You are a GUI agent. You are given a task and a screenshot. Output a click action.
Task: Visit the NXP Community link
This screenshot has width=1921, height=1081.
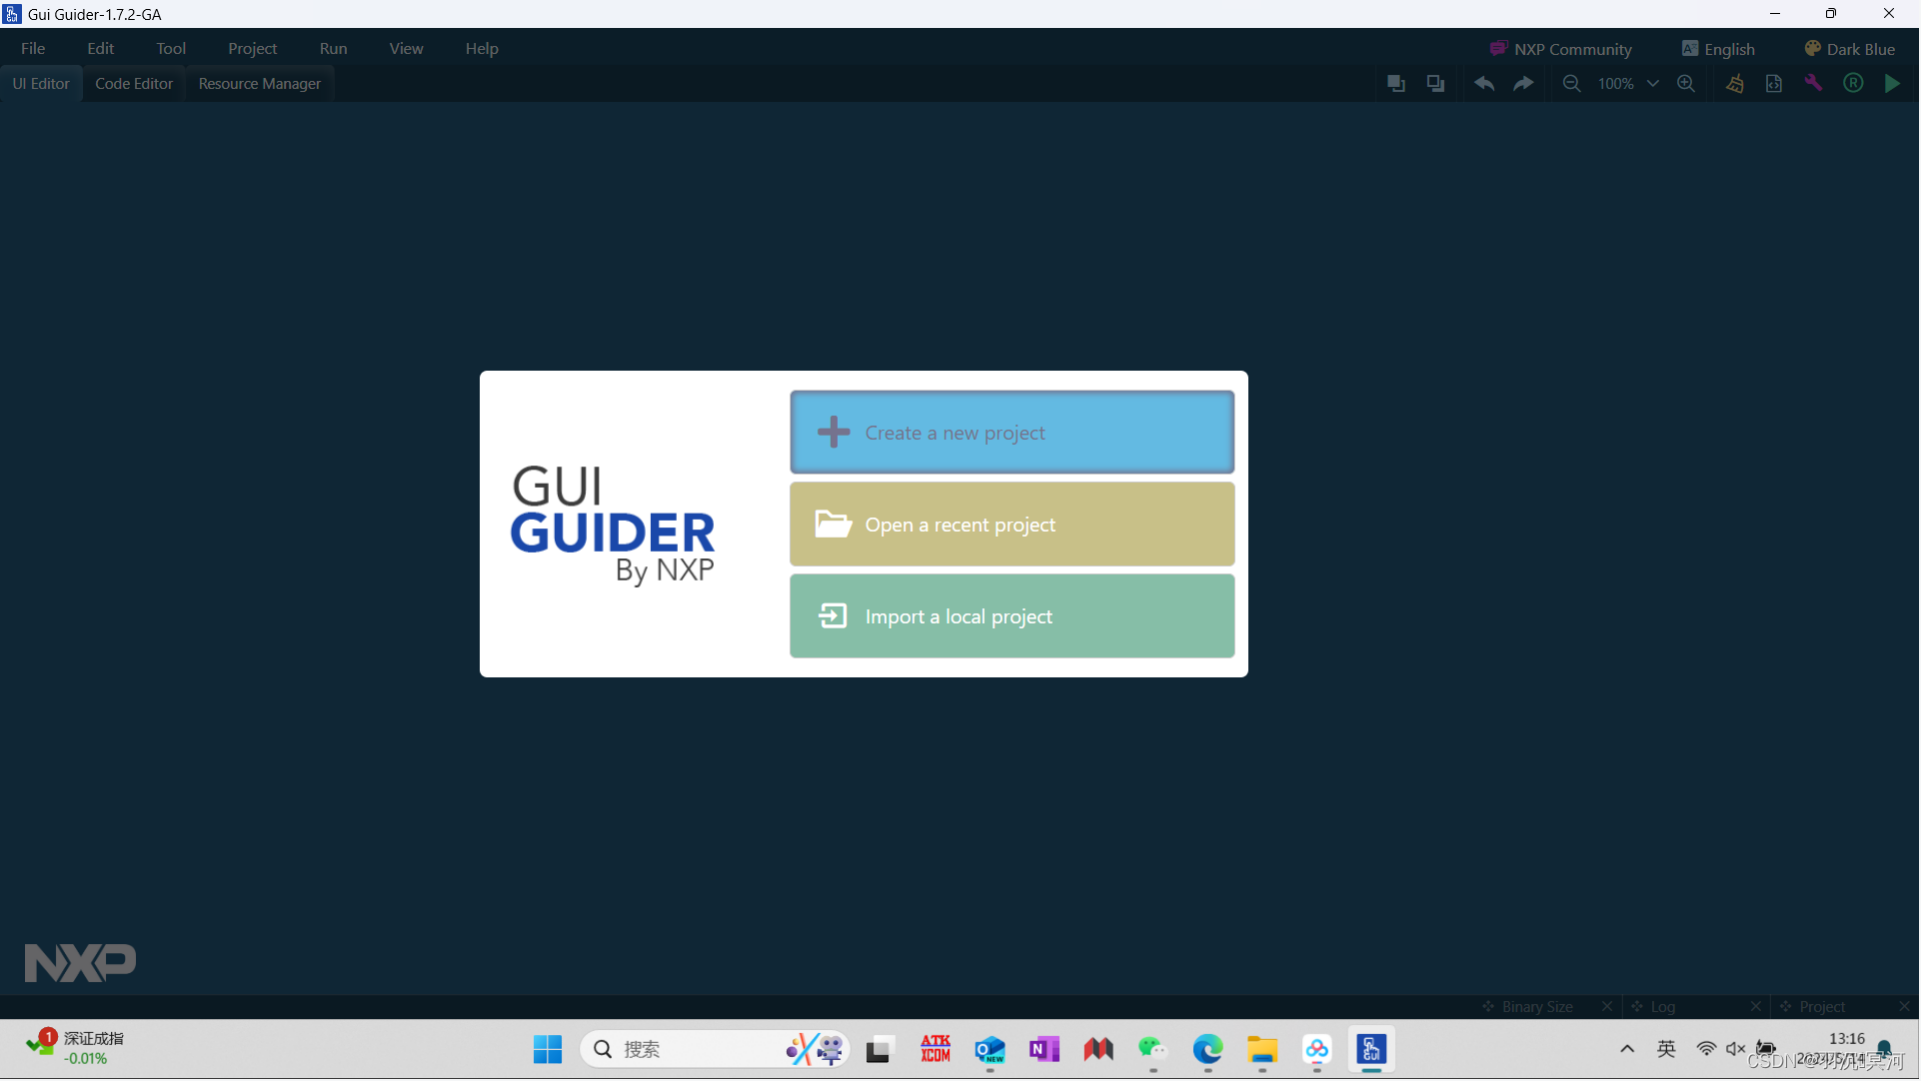point(1561,48)
